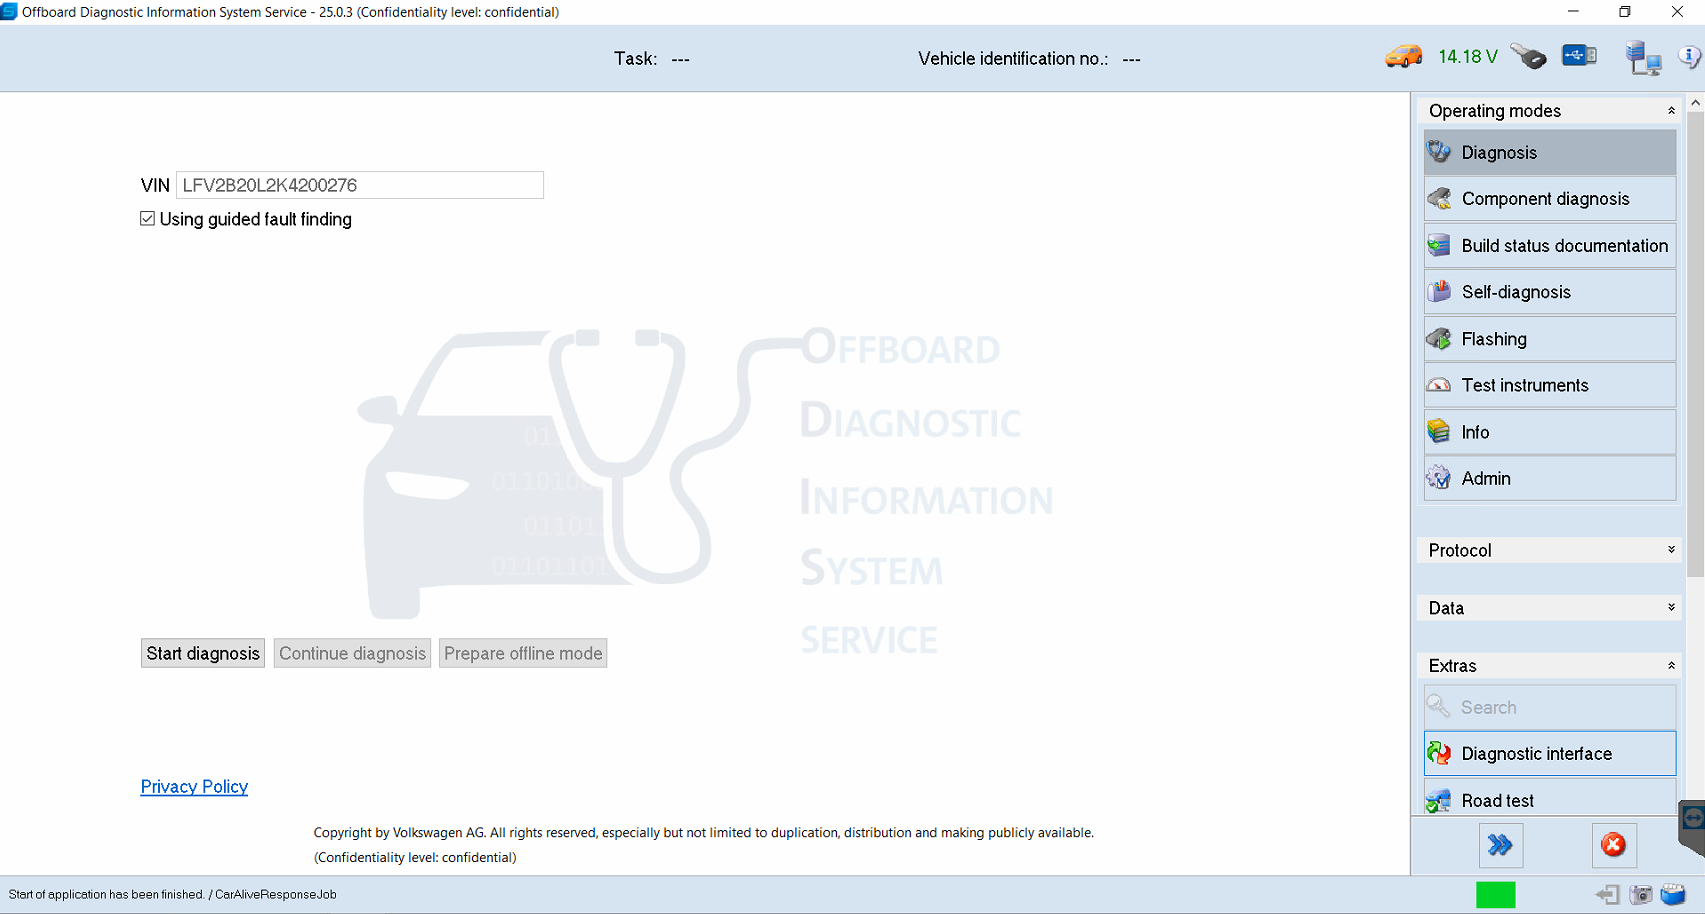Viewport: 1705px width, 914px height.
Task: Click the green status indicator in status bar
Action: coord(1495,894)
